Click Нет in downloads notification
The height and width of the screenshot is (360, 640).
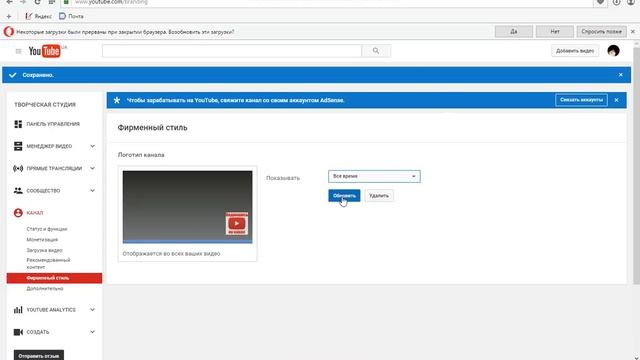click(555, 31)
